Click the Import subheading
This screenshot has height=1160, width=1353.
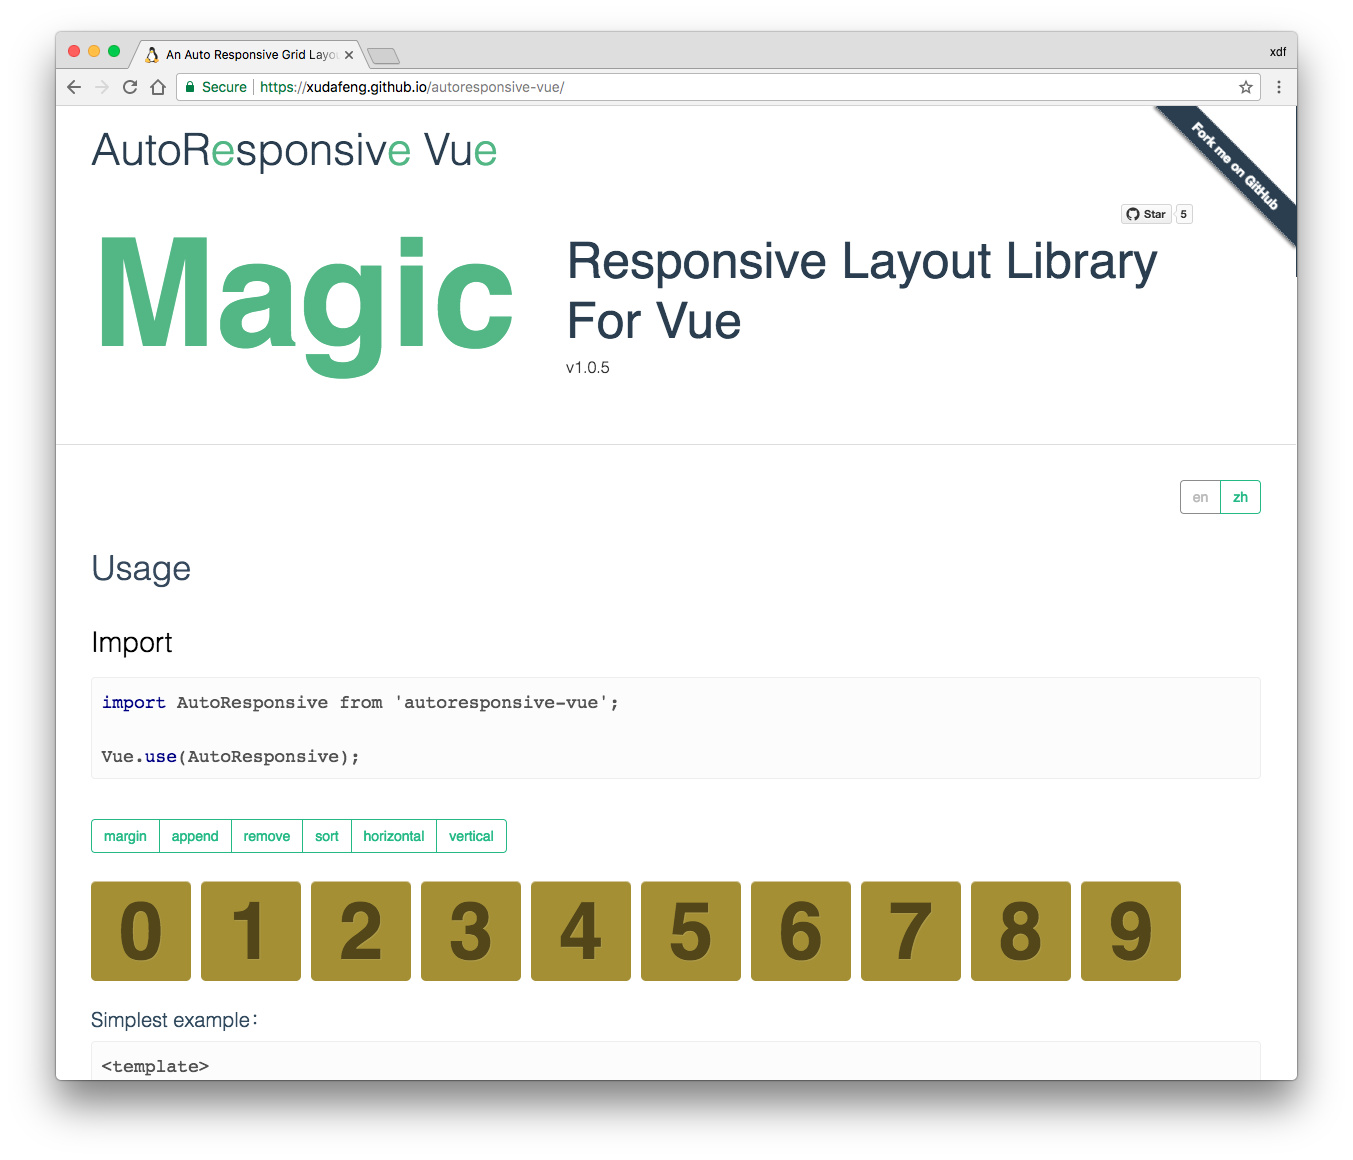pos(132,642)
